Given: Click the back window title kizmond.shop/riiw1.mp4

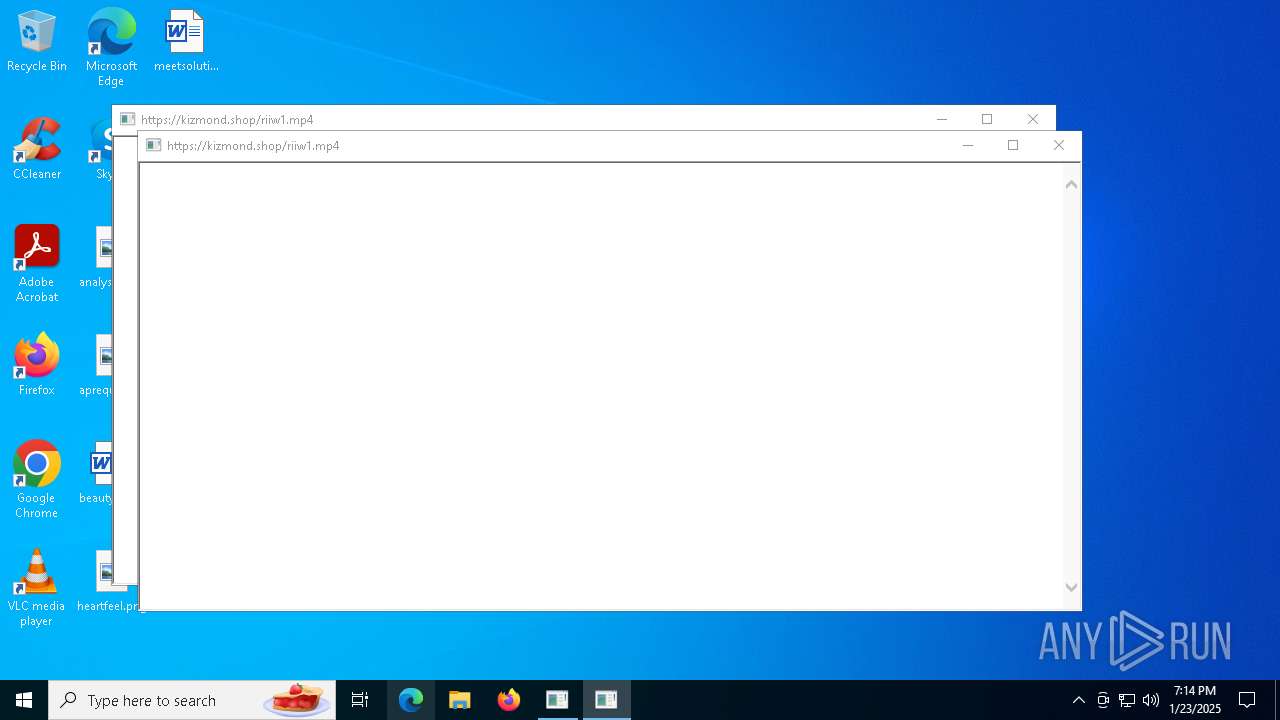Looking at the screenshot, I should coord(227,120).
